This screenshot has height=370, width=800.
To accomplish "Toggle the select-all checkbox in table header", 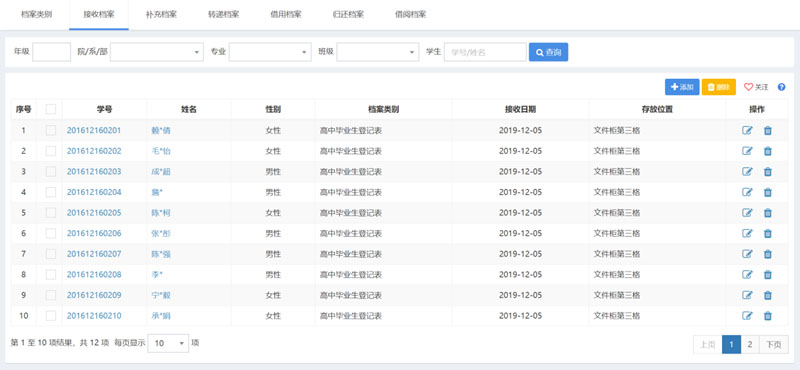I will click(x=51, y=109).
